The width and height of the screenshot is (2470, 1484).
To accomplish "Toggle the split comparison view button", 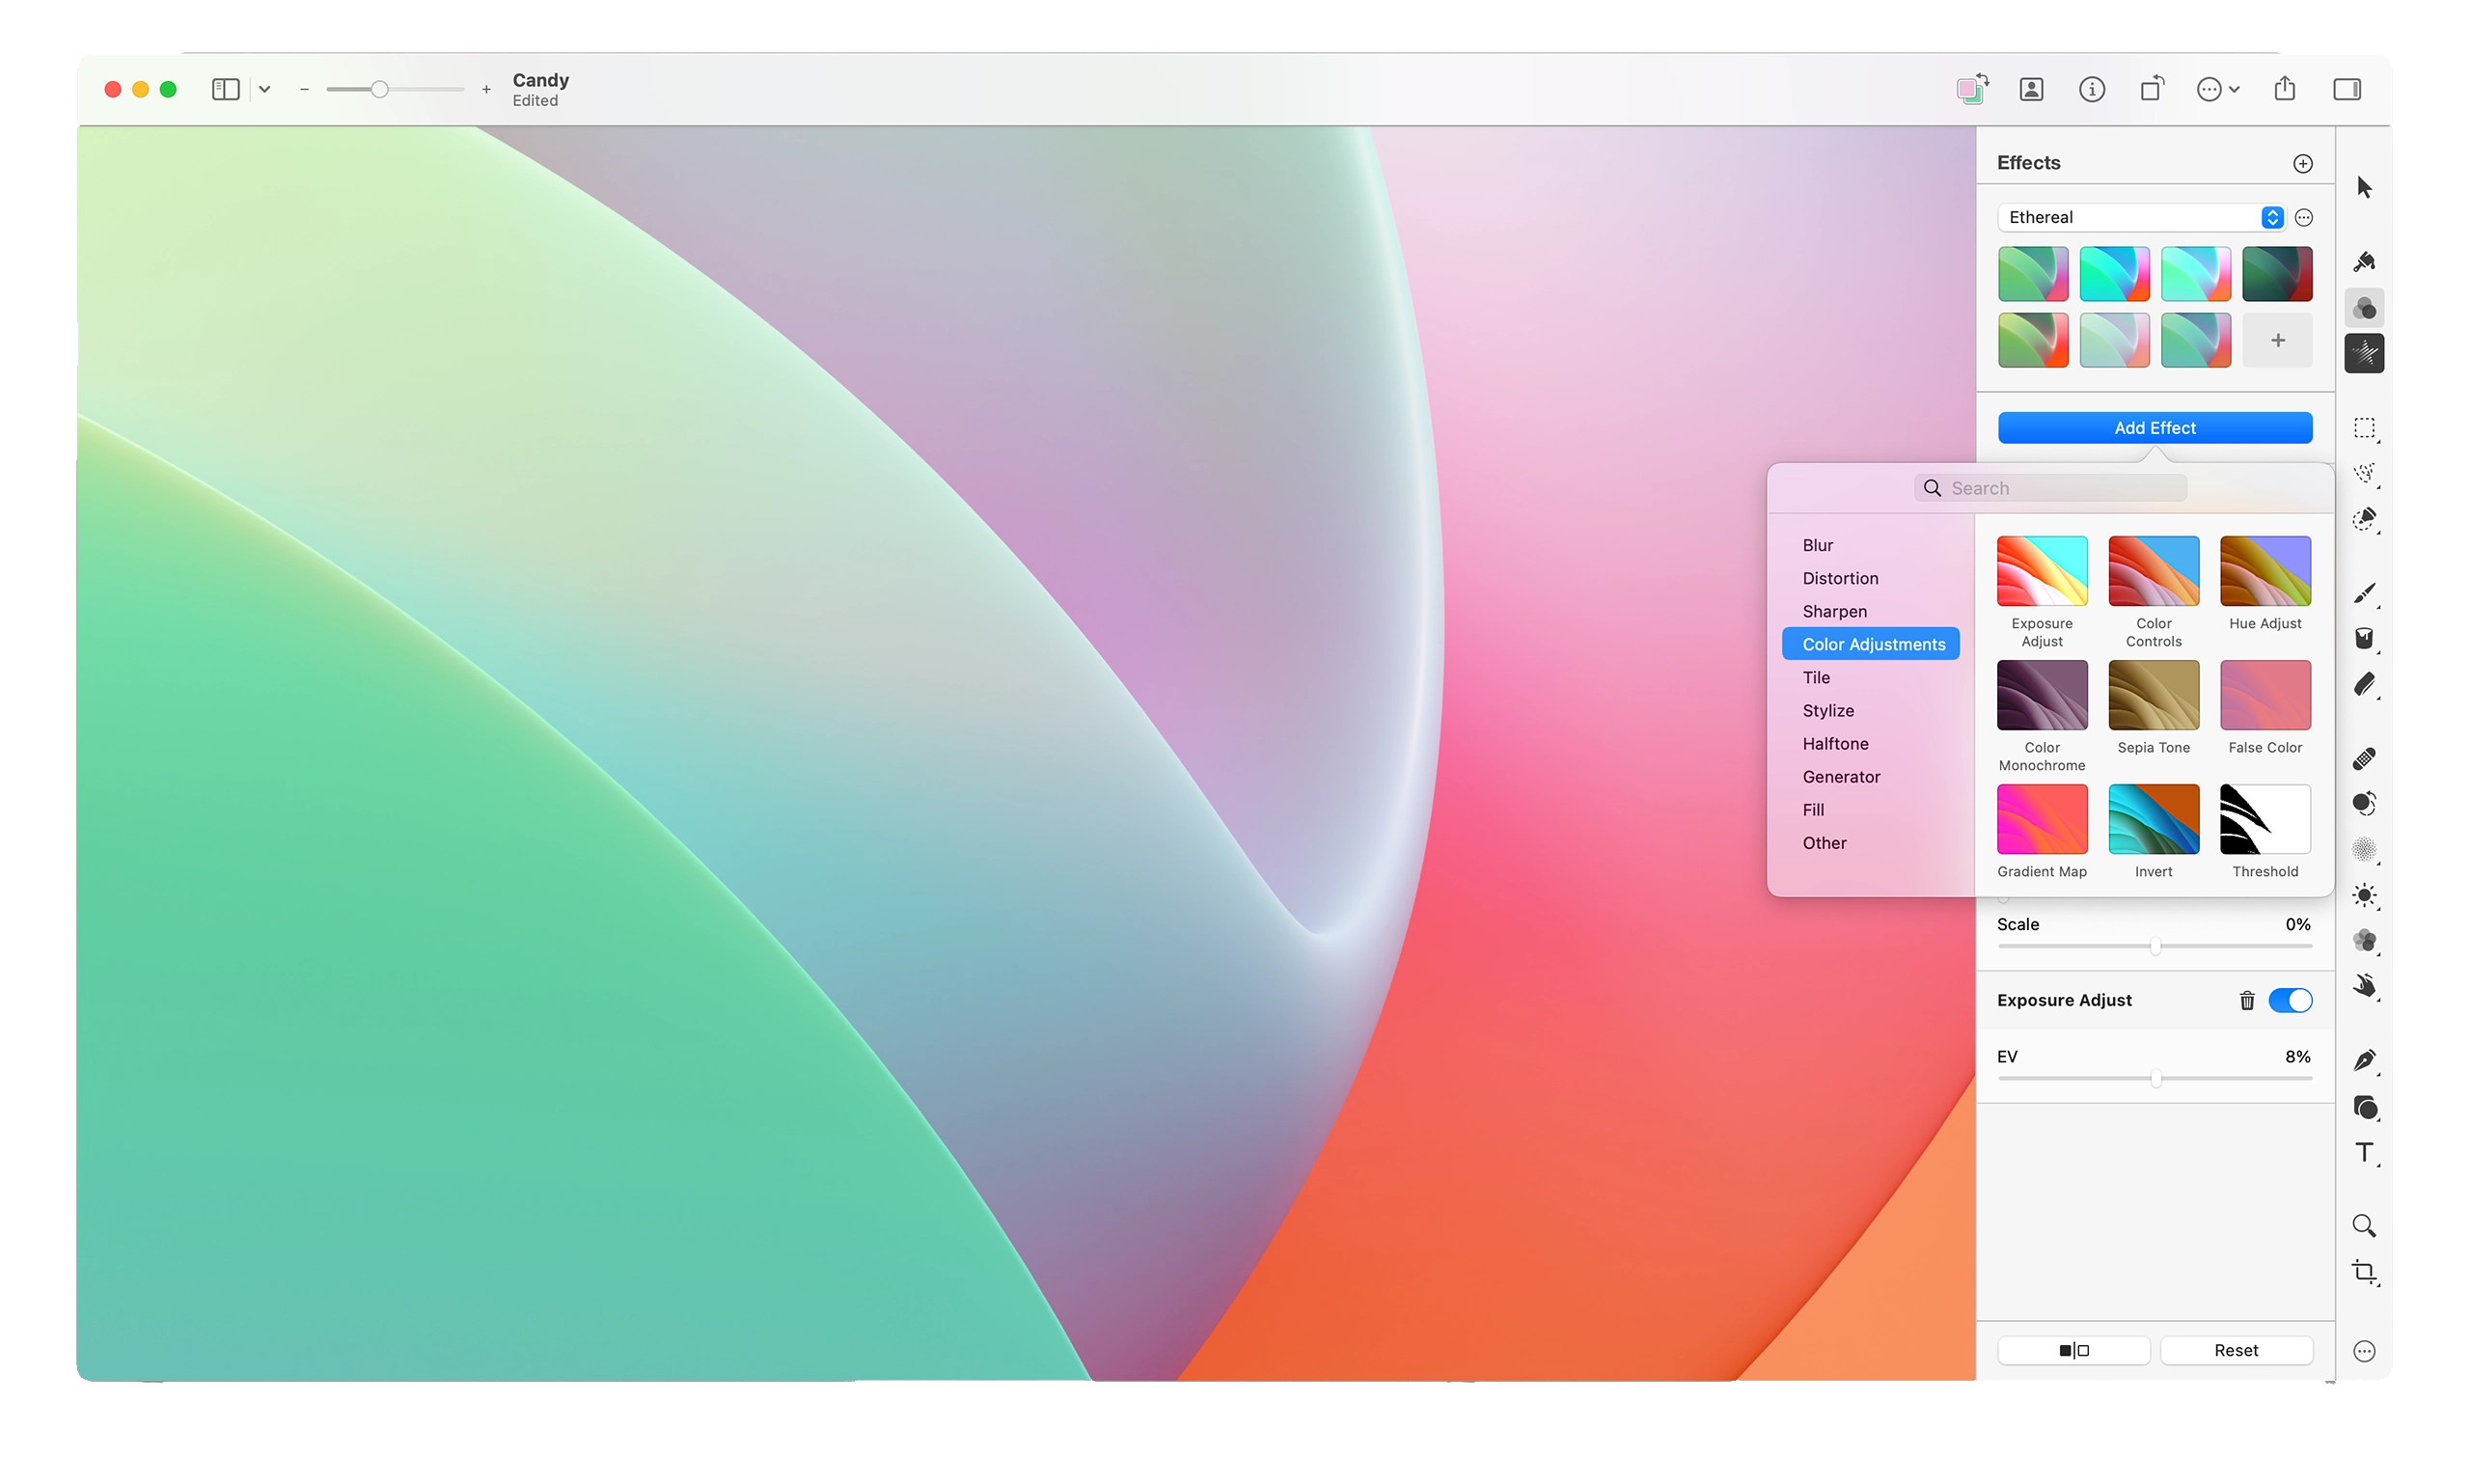I will (x=2074, y=1350).
